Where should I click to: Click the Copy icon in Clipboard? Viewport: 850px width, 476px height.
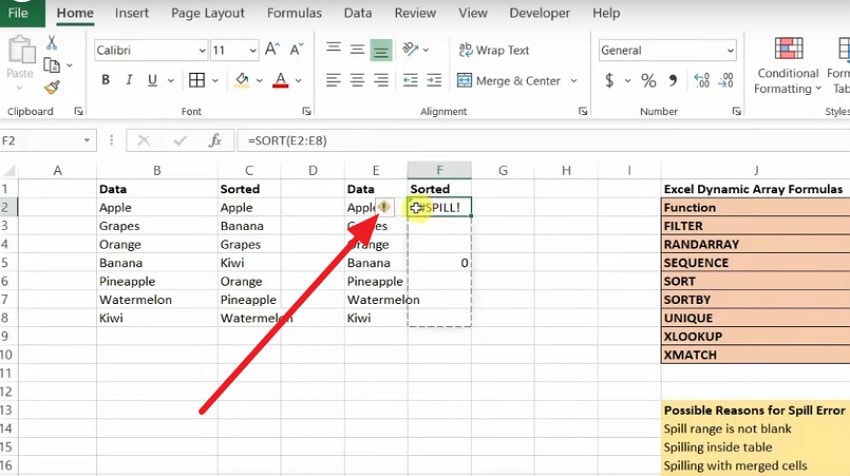point(51,65)
